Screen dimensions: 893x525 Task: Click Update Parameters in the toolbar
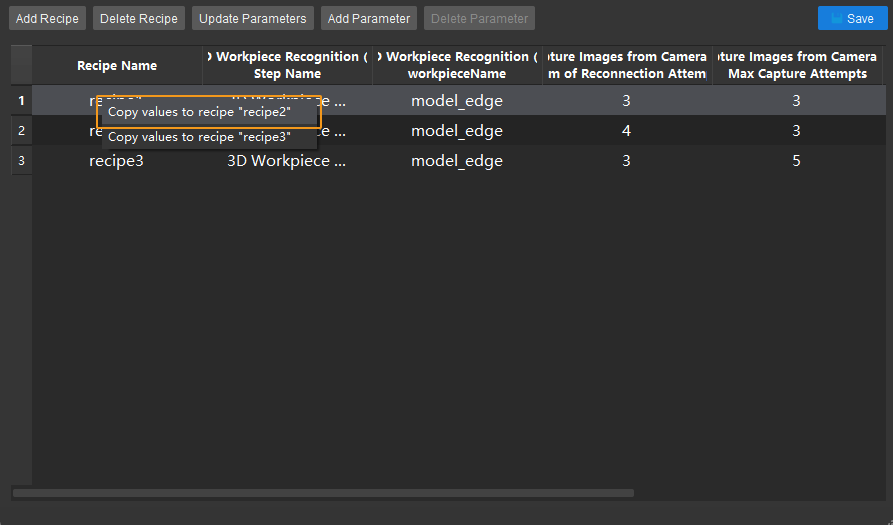coord(252,19)
